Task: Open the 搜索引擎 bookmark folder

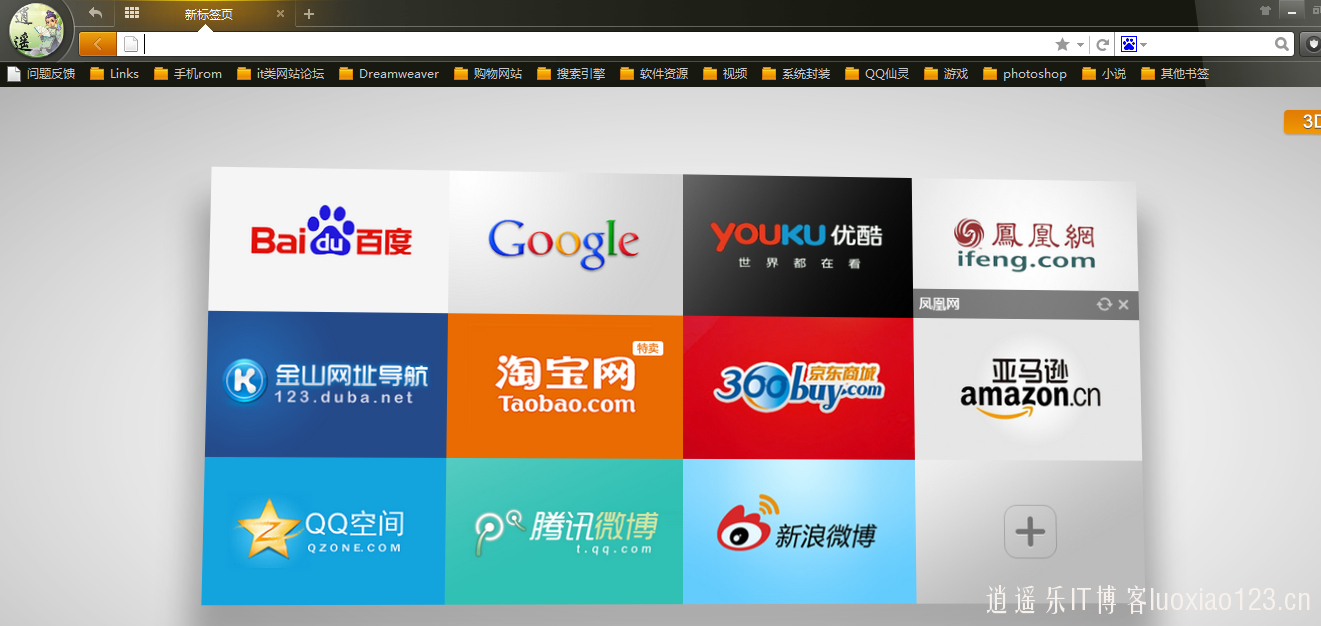Action: [x=570, y=73]
